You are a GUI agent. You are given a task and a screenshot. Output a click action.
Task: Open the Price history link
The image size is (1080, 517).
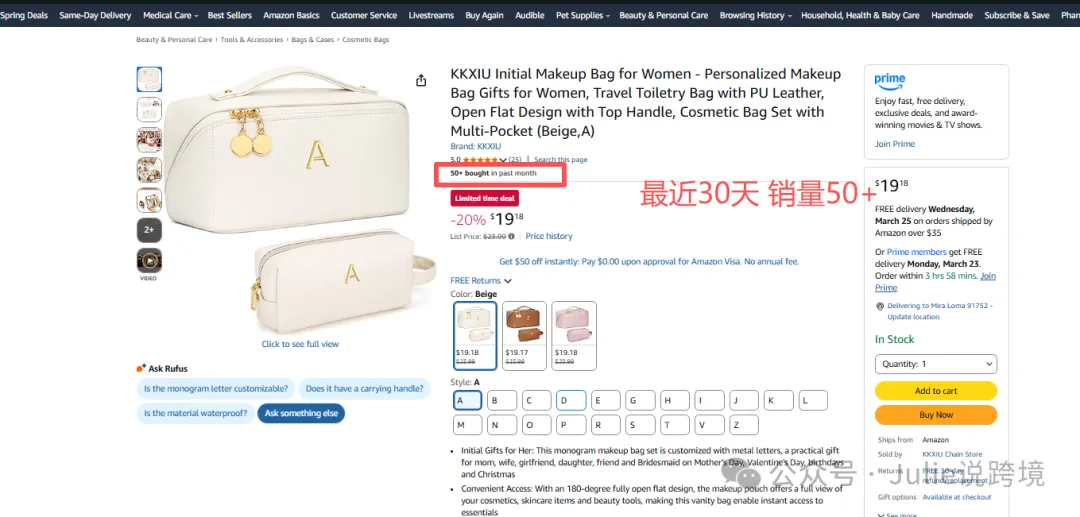coord(548,236)
